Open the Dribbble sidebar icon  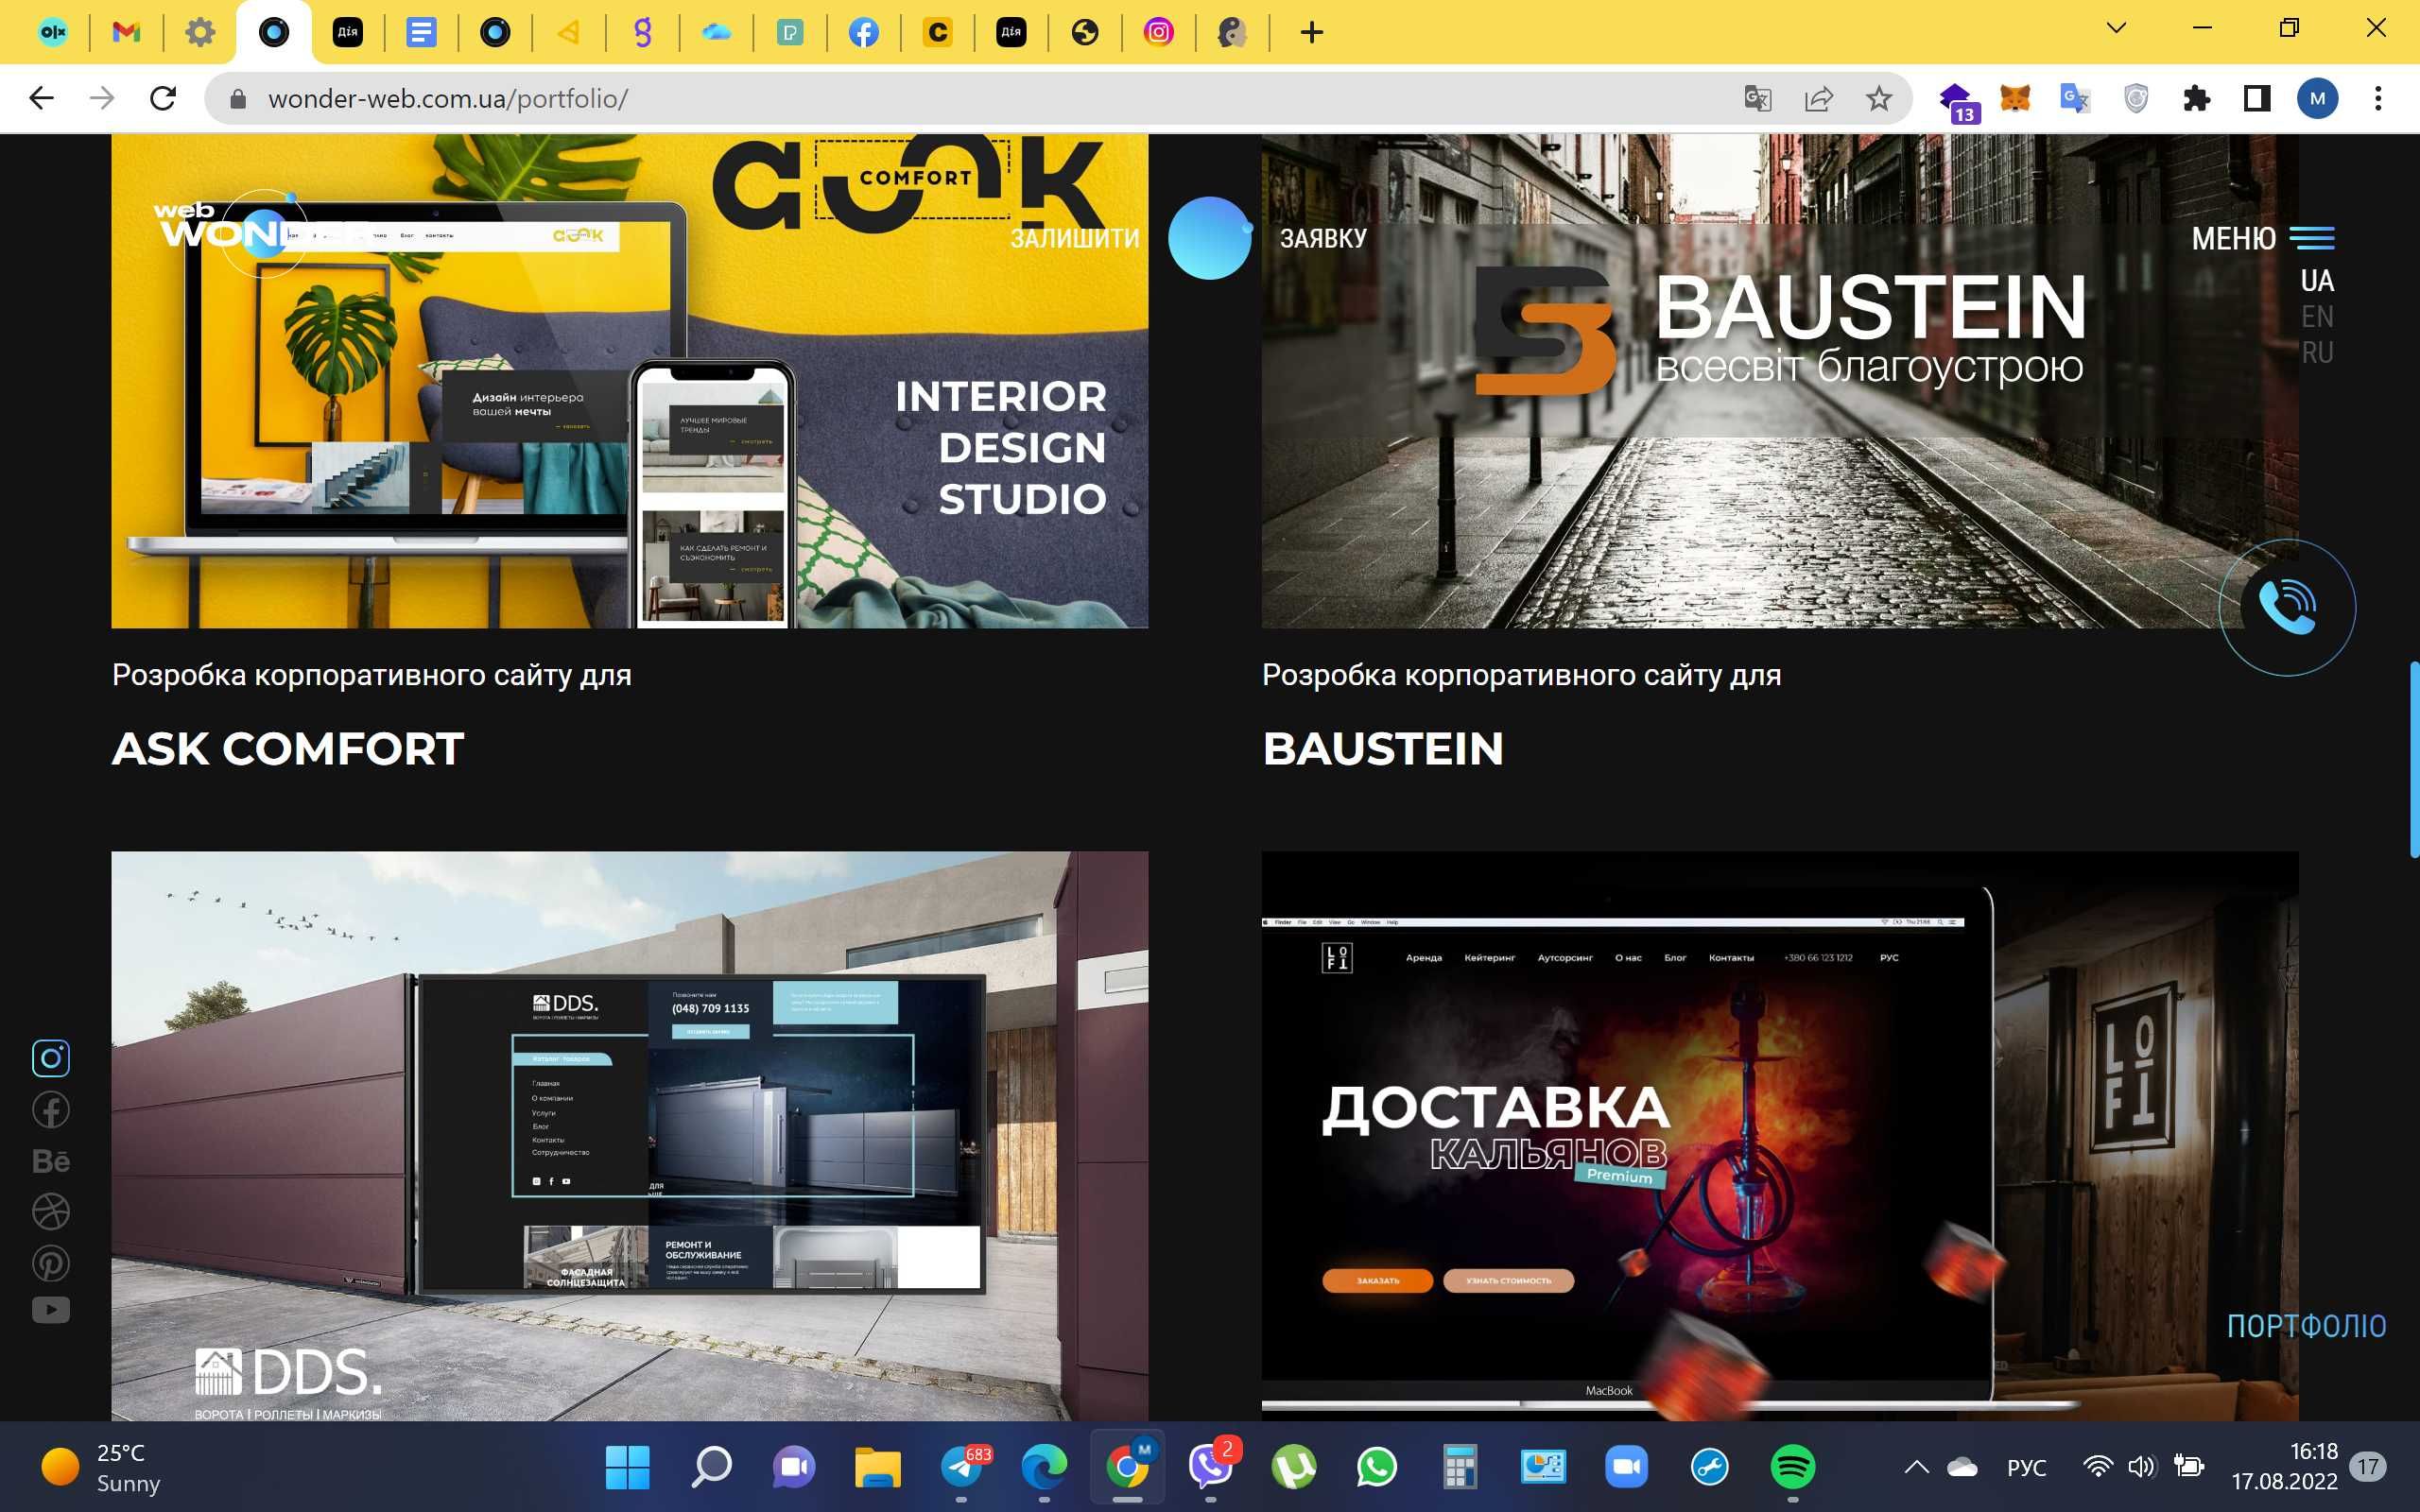tap(51, 1212)
